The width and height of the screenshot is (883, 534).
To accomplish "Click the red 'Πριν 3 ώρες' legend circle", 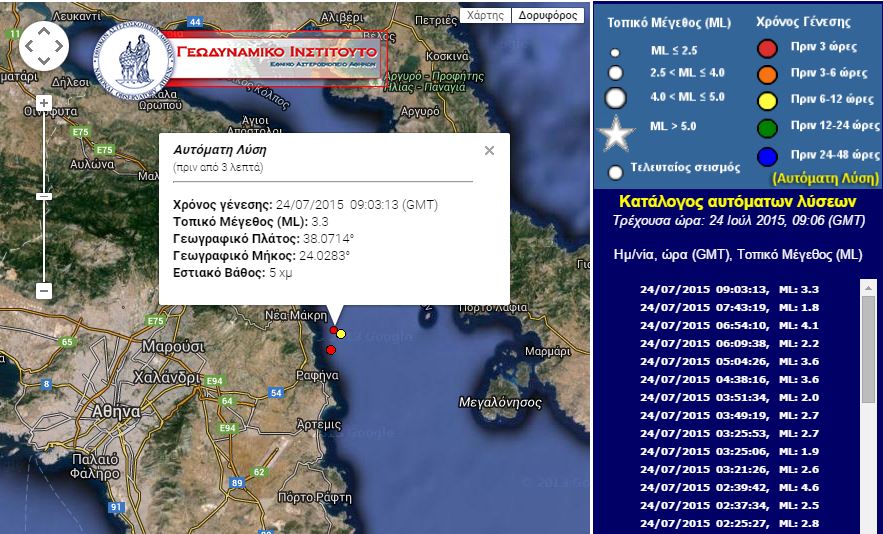I will pyautogui.click(x=767, y=49).
